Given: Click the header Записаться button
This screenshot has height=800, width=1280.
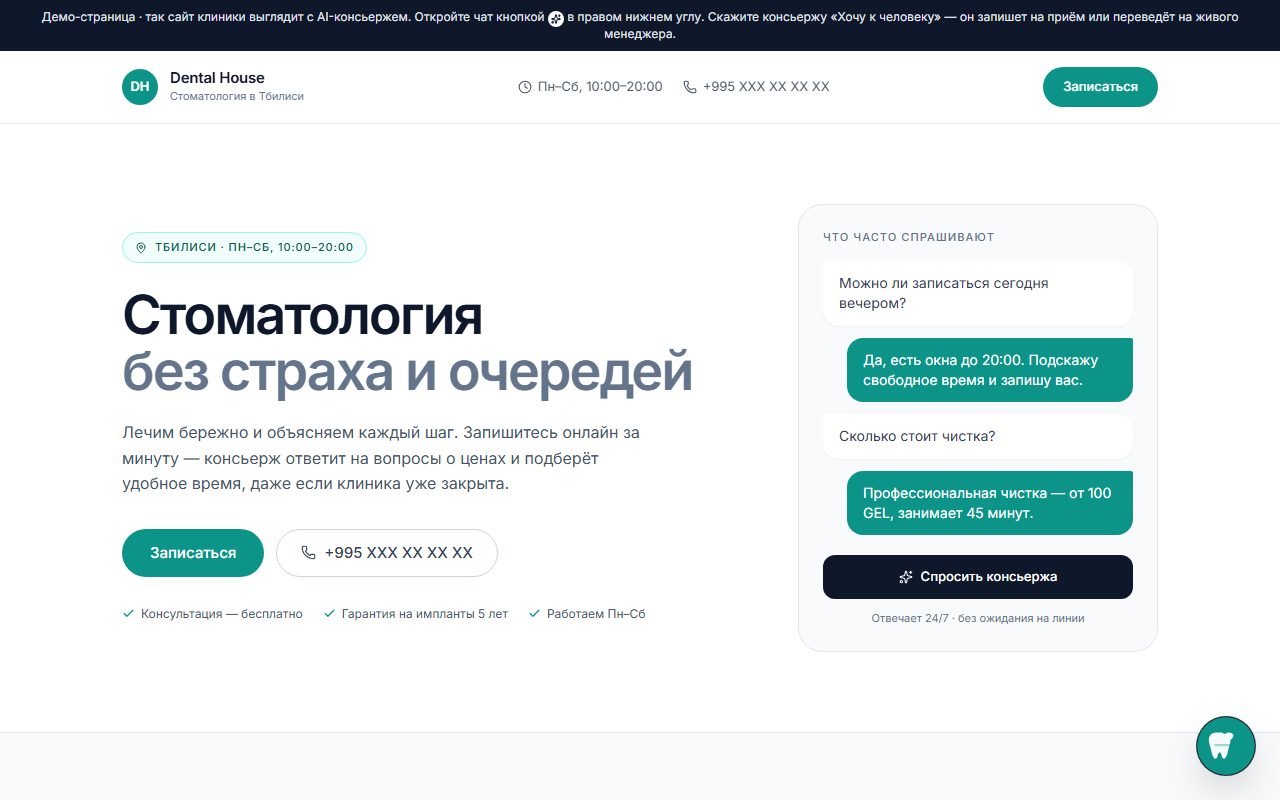Looking at the screenshot, I should click(1100, 87).
